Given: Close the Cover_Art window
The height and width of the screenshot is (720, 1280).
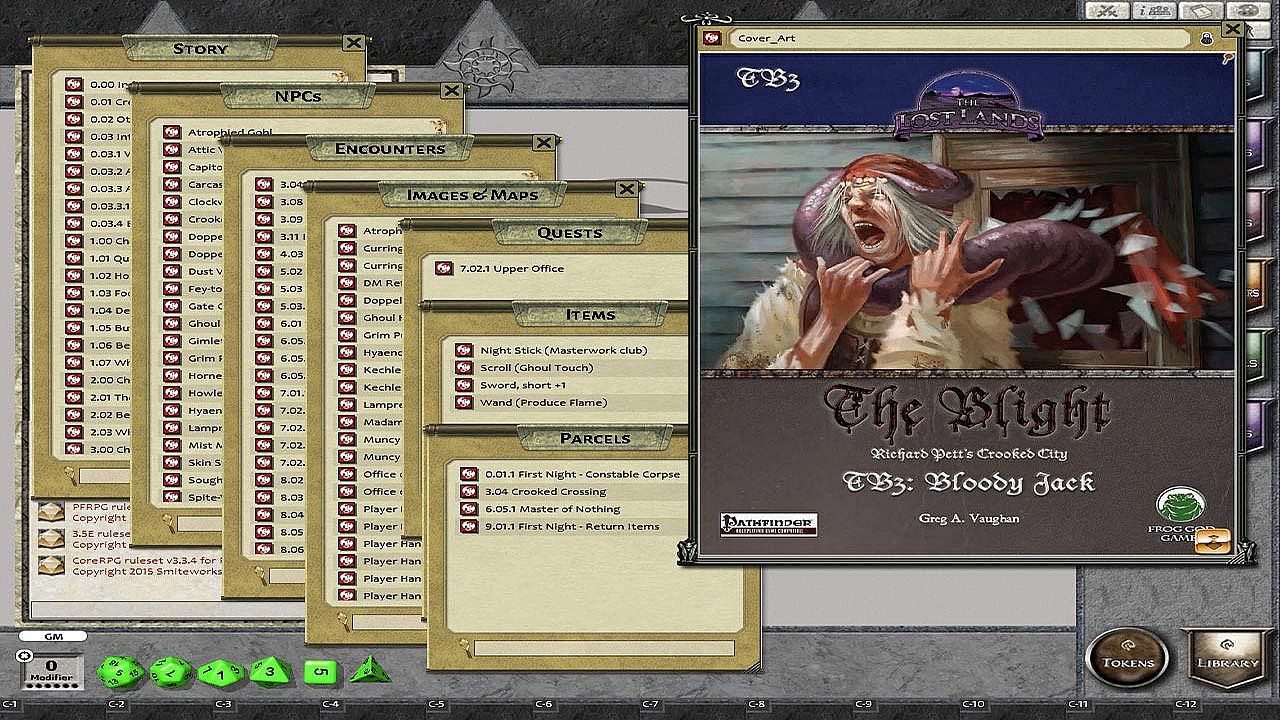Looking at the screenshot, I should 1232,29.
